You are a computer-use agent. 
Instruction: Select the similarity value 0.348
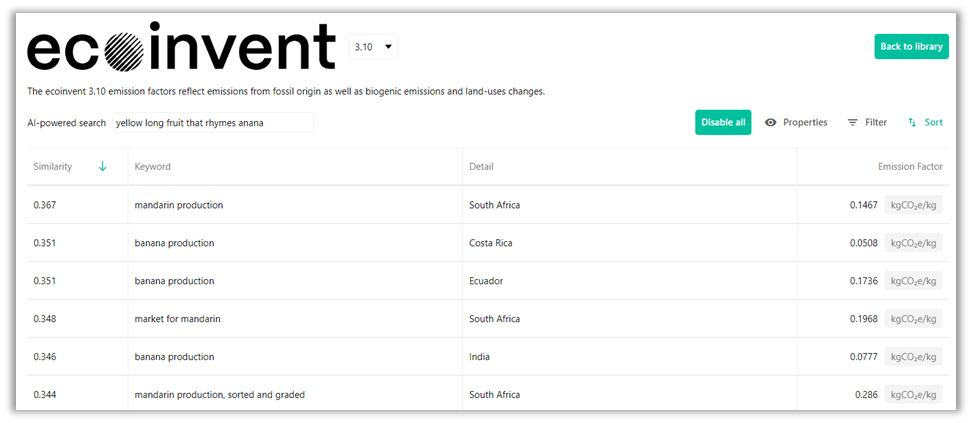coord(45,319)
